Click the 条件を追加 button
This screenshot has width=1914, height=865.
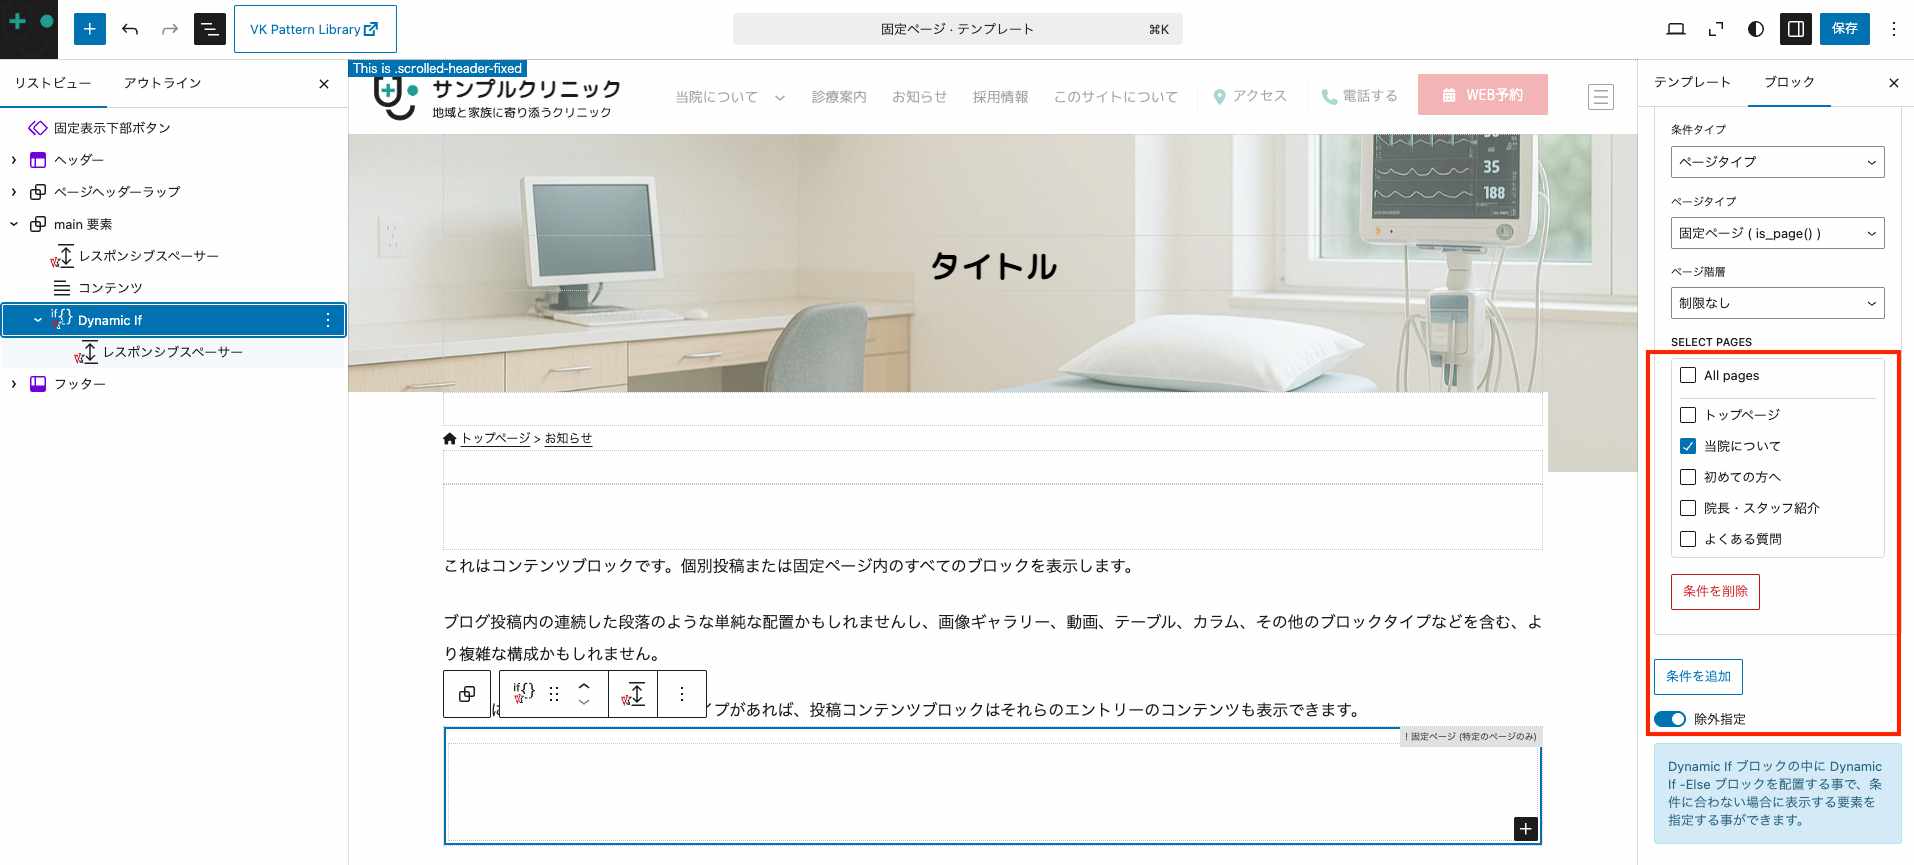[x=1698, y=677]
